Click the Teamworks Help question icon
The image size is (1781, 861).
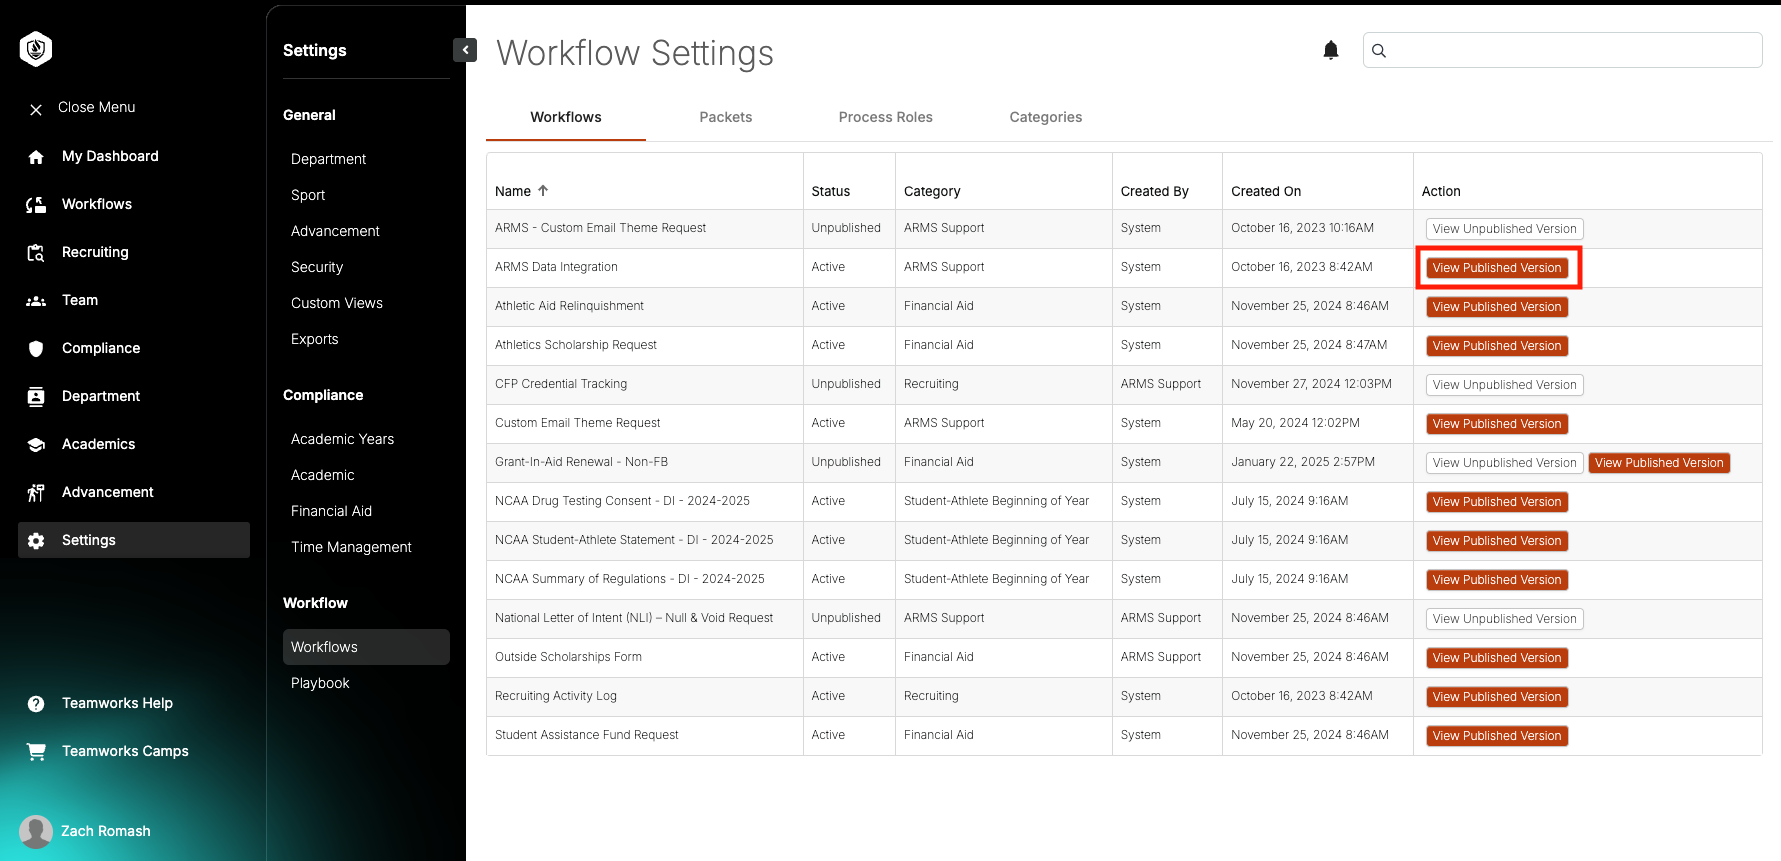36,704
